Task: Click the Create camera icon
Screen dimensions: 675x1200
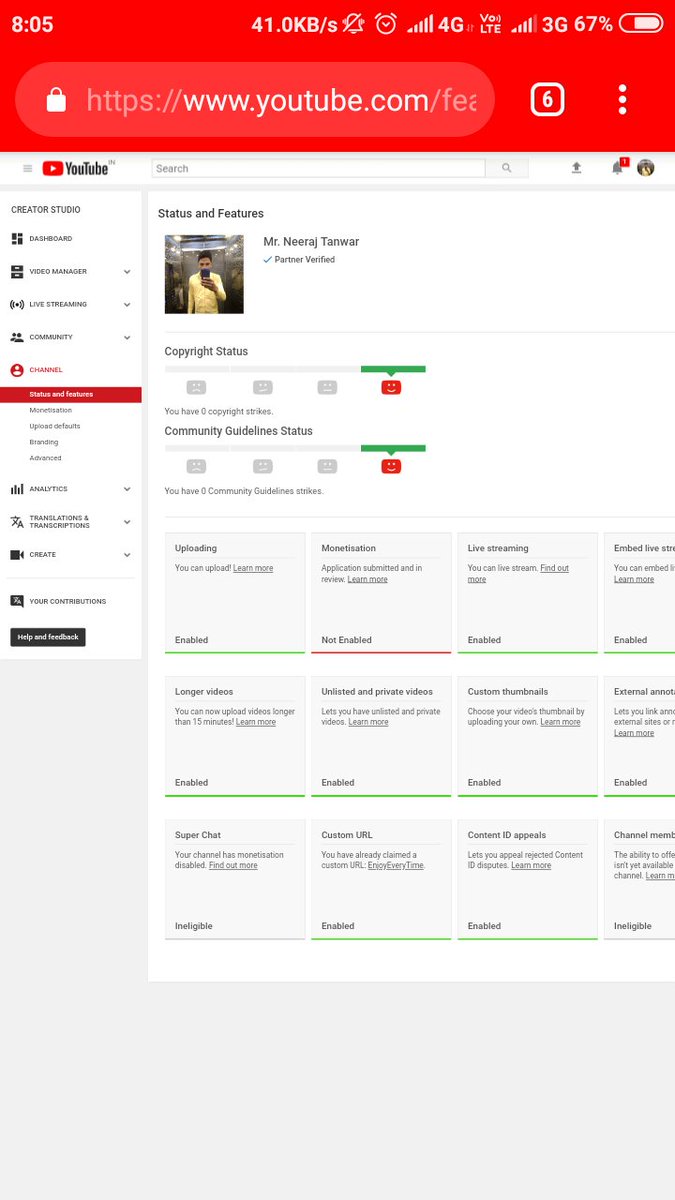Action: [x=17, y=555]
